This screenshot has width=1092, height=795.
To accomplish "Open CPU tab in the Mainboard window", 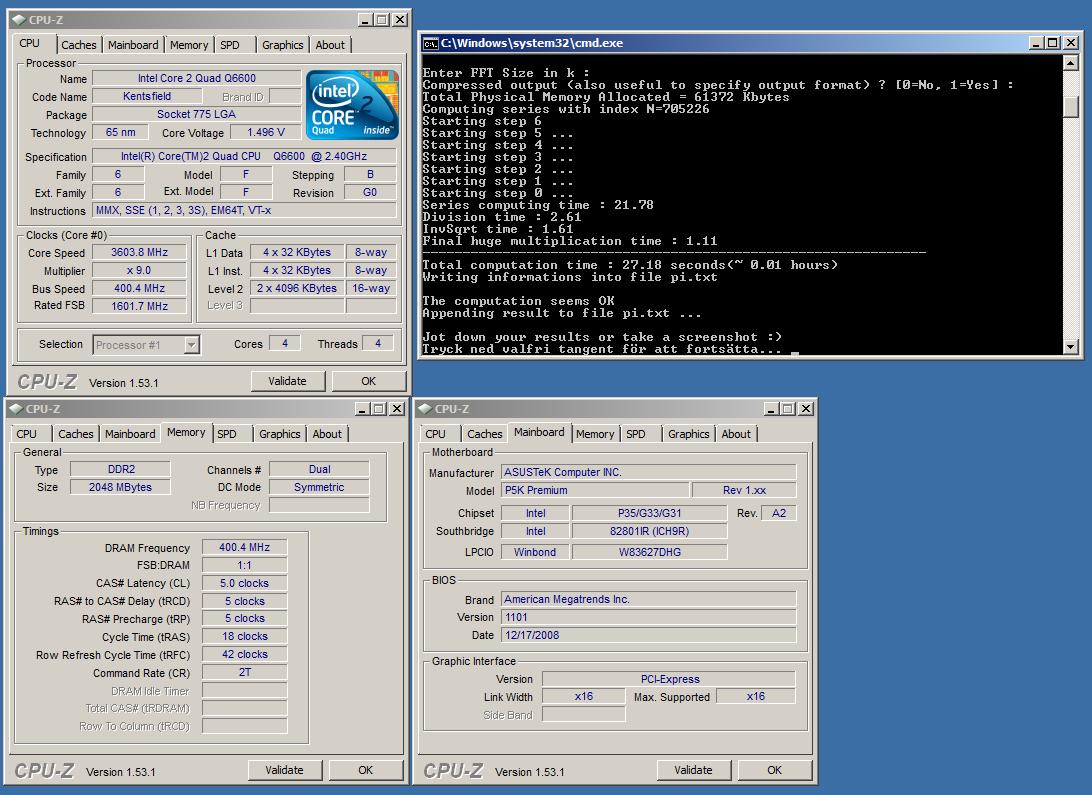I will (x=435, y=434).
